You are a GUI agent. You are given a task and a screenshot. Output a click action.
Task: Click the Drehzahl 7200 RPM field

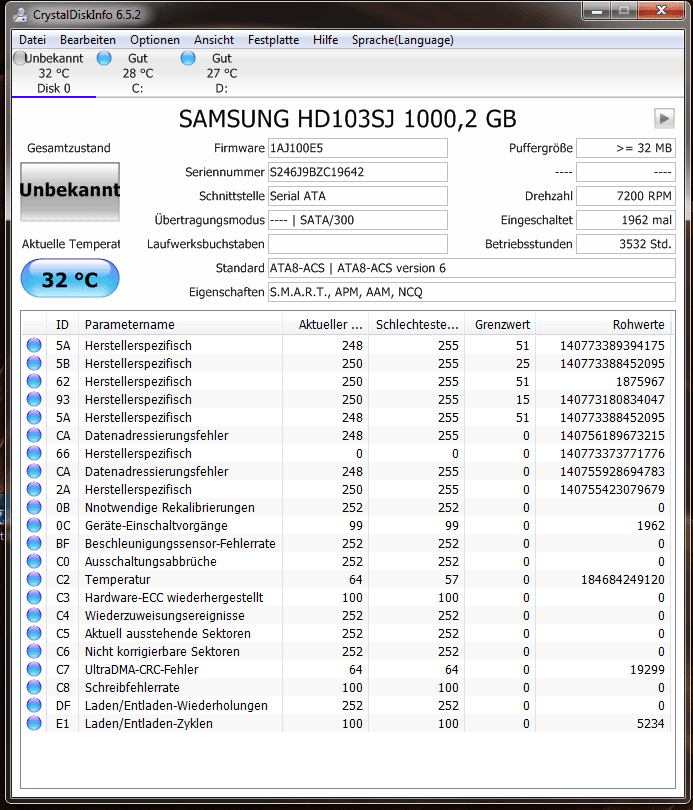(625, 196)
